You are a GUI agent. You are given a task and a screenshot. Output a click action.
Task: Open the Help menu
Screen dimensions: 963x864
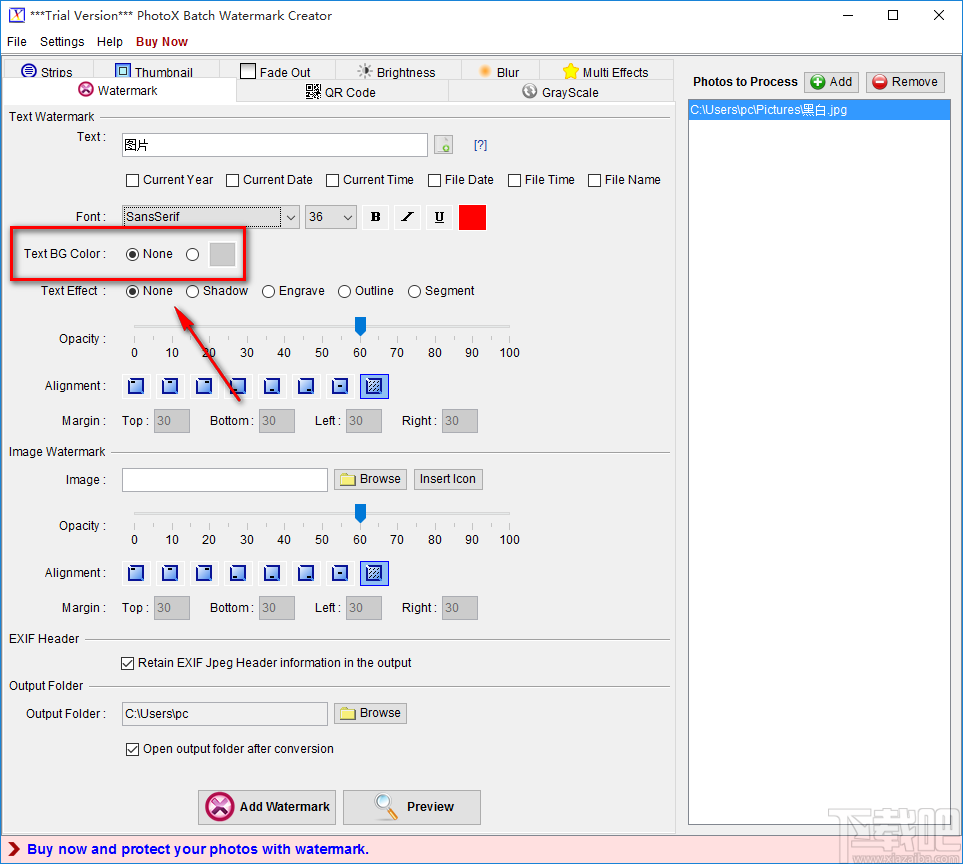pyautogui.click(x=110, y=42)
